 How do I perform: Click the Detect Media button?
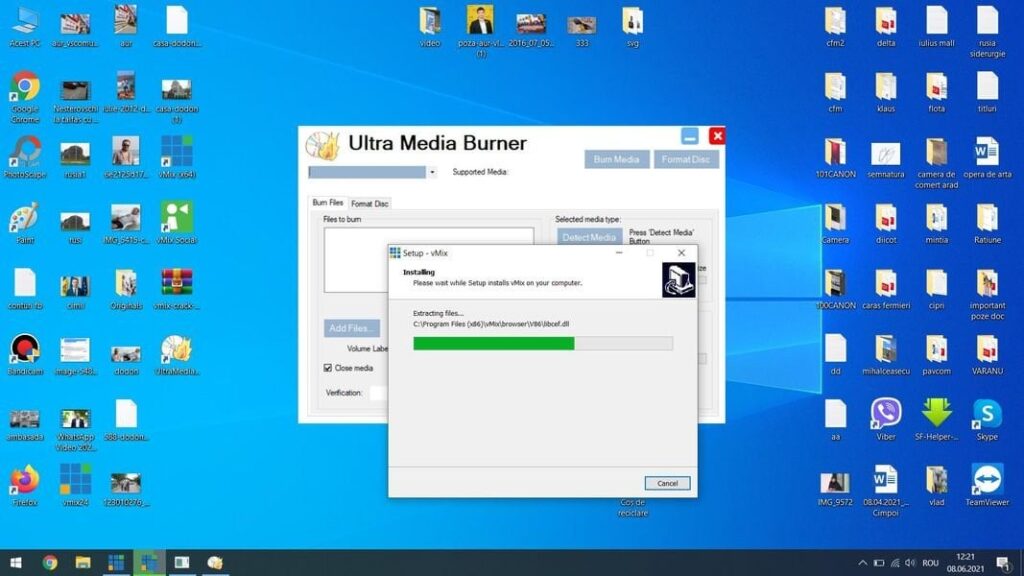coord(589,237)
